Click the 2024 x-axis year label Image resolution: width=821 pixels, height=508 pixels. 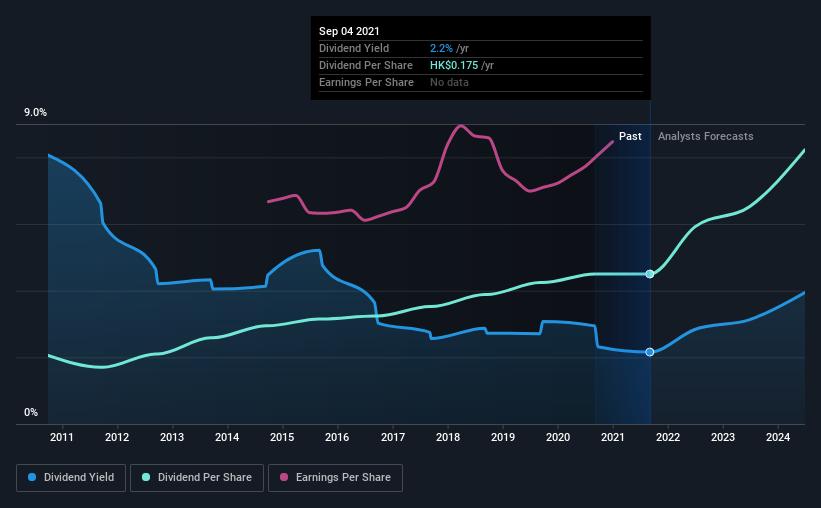pos(778,437)
